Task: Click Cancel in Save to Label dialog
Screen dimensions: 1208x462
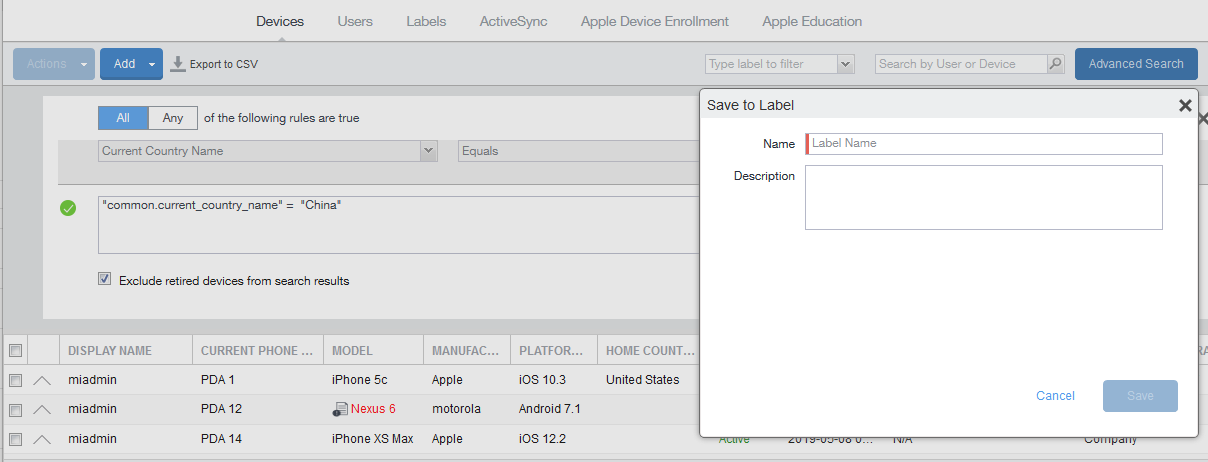Action: point(1055,396)
